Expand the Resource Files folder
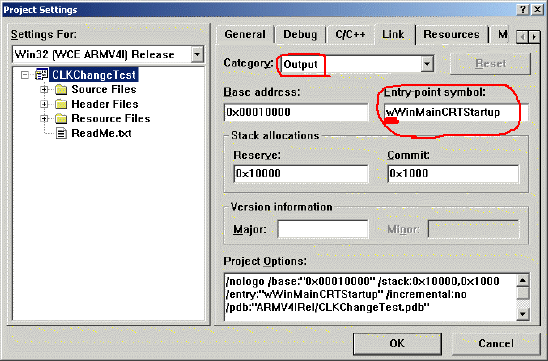Viewport: 548px width, 361px height. (44, 119)
